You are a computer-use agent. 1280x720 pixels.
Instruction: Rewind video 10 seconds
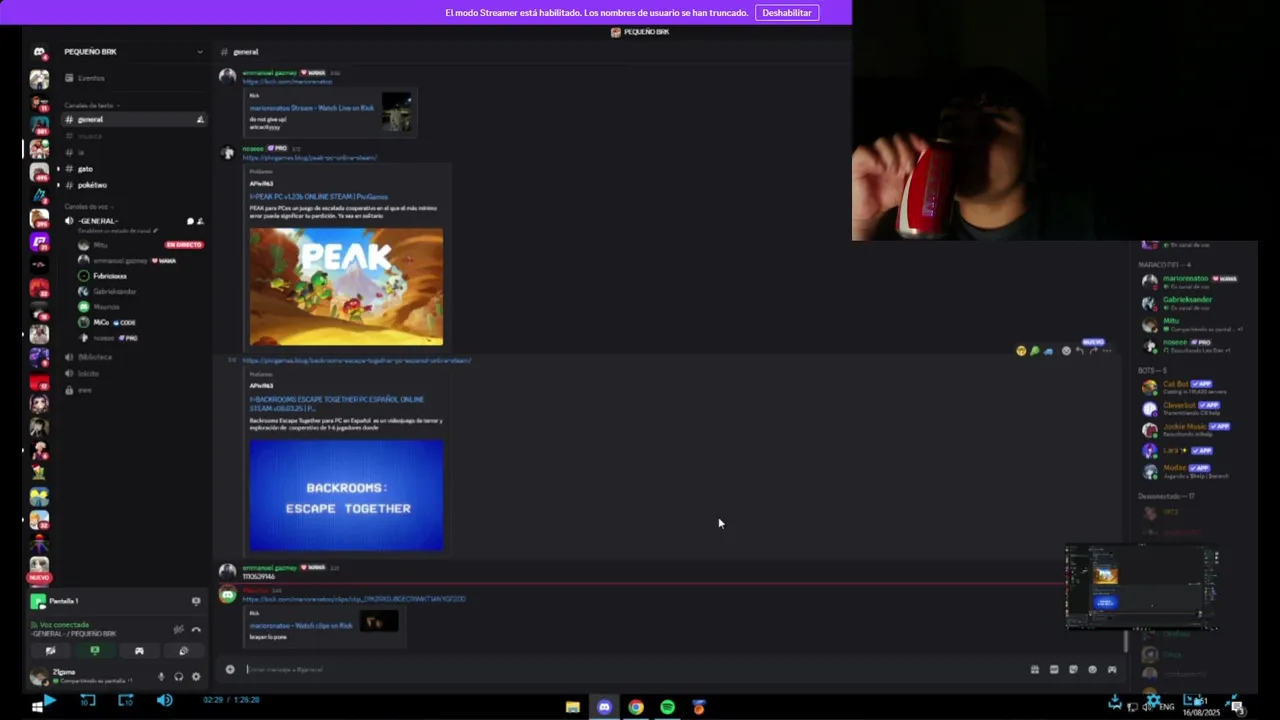87,700
